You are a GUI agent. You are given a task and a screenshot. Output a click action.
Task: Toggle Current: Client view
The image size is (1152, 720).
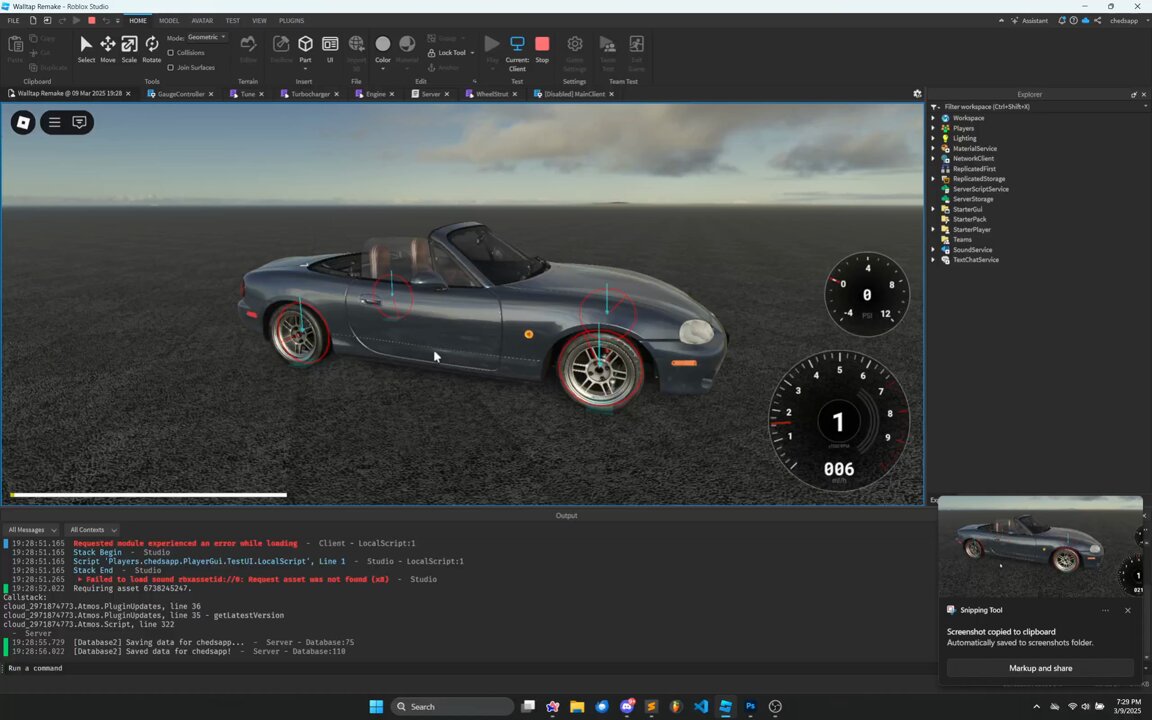pyautogui.click(x=517, y=53)
